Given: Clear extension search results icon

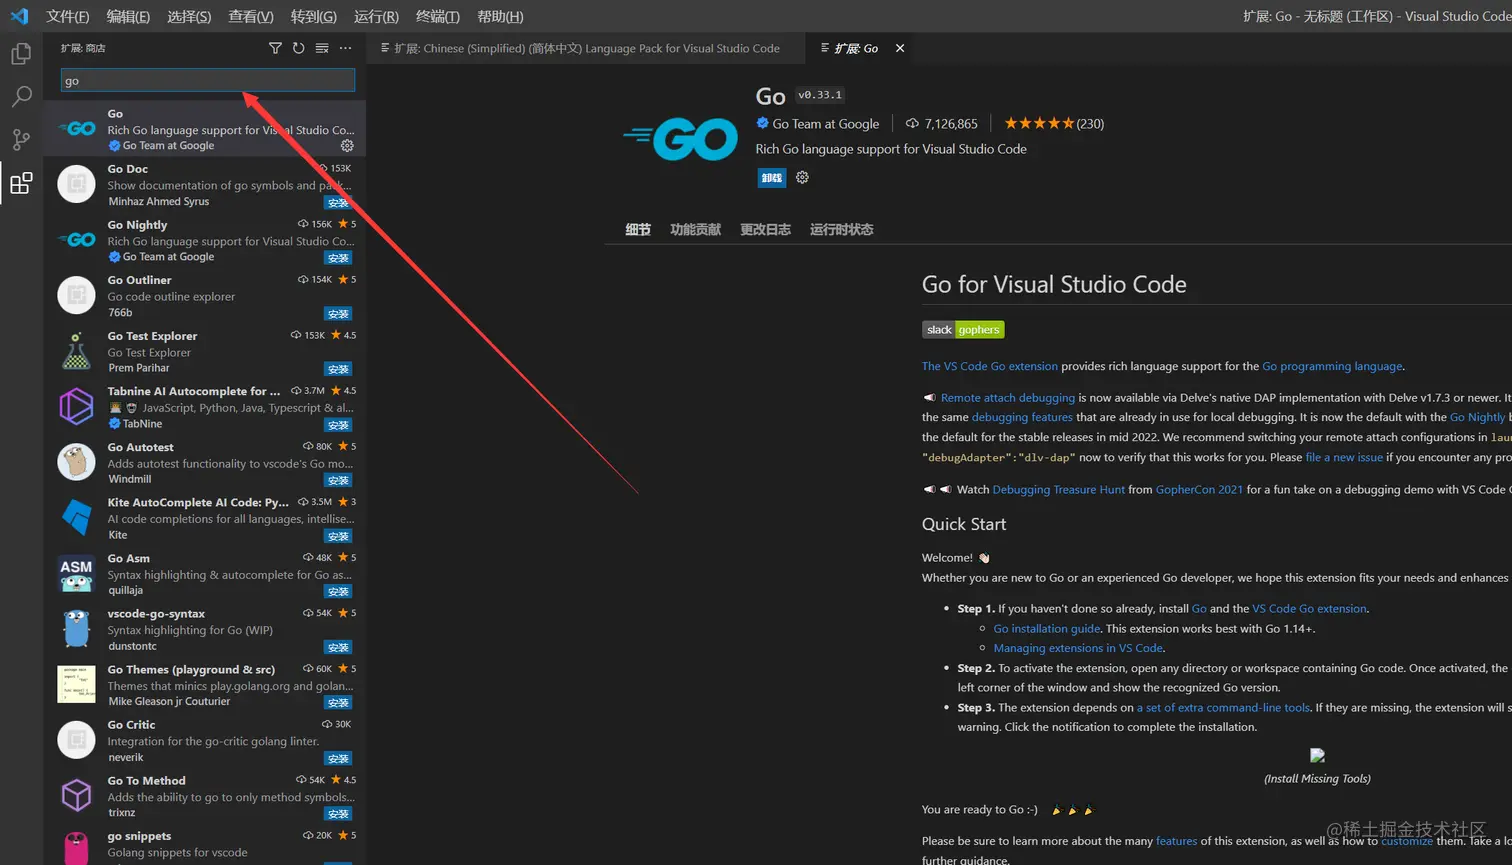Looking at the screenshot, I should tap(322, 48).
